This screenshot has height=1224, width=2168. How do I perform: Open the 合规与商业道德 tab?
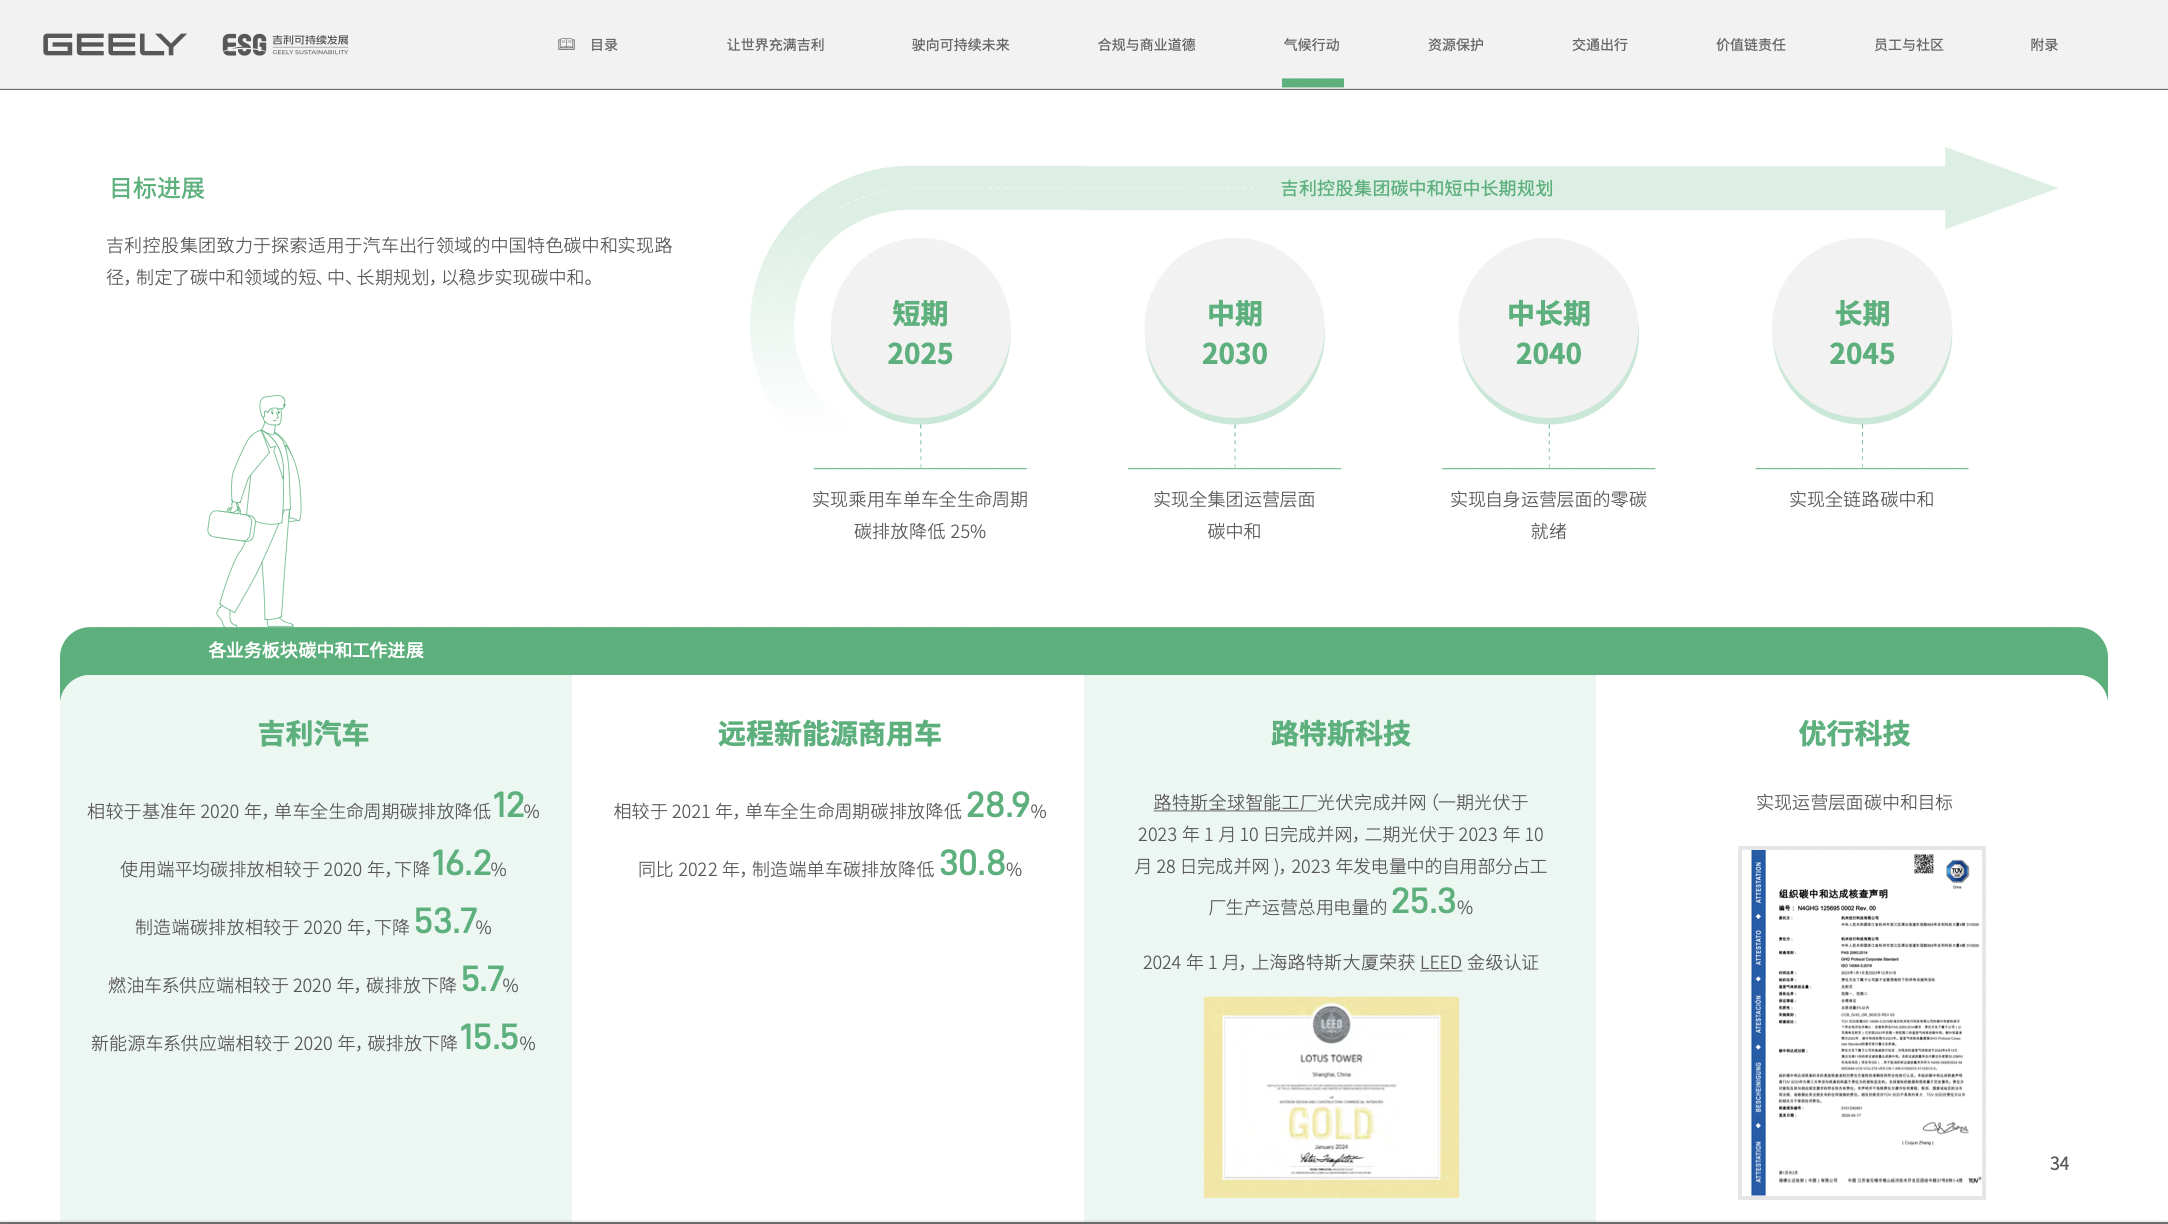tap(1146, 45)
